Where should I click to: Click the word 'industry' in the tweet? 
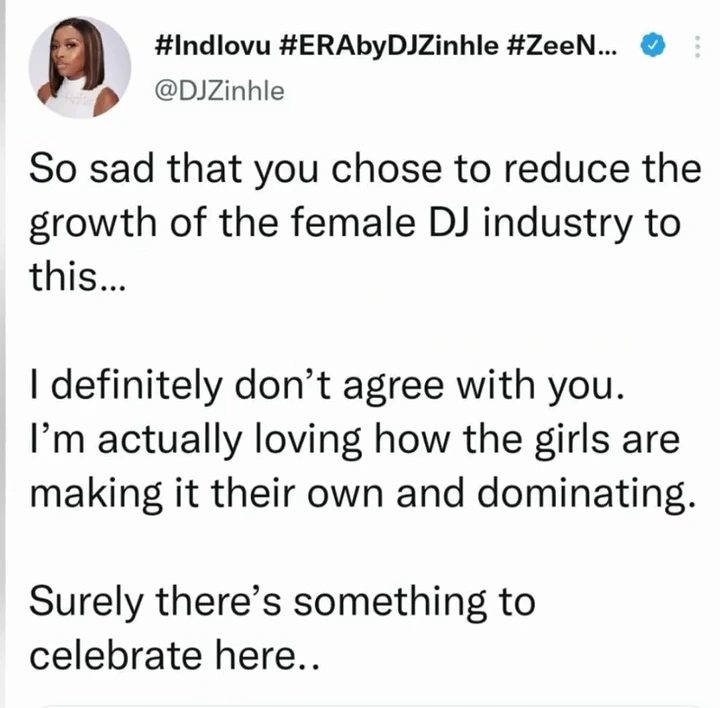[x=557, y=224]
